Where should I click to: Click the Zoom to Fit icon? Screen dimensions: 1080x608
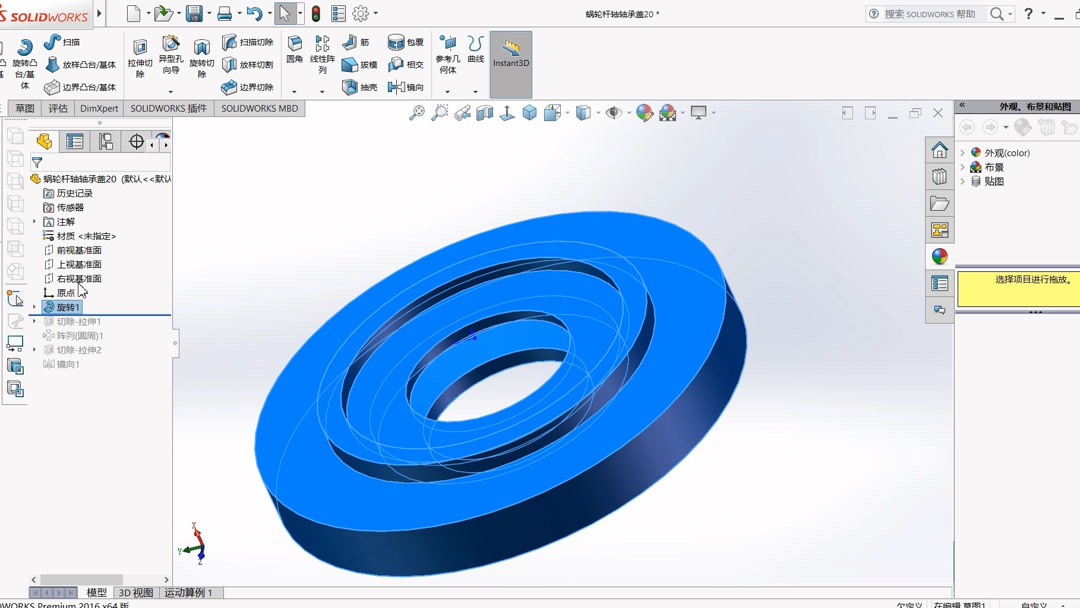click(x=416, y=112)
